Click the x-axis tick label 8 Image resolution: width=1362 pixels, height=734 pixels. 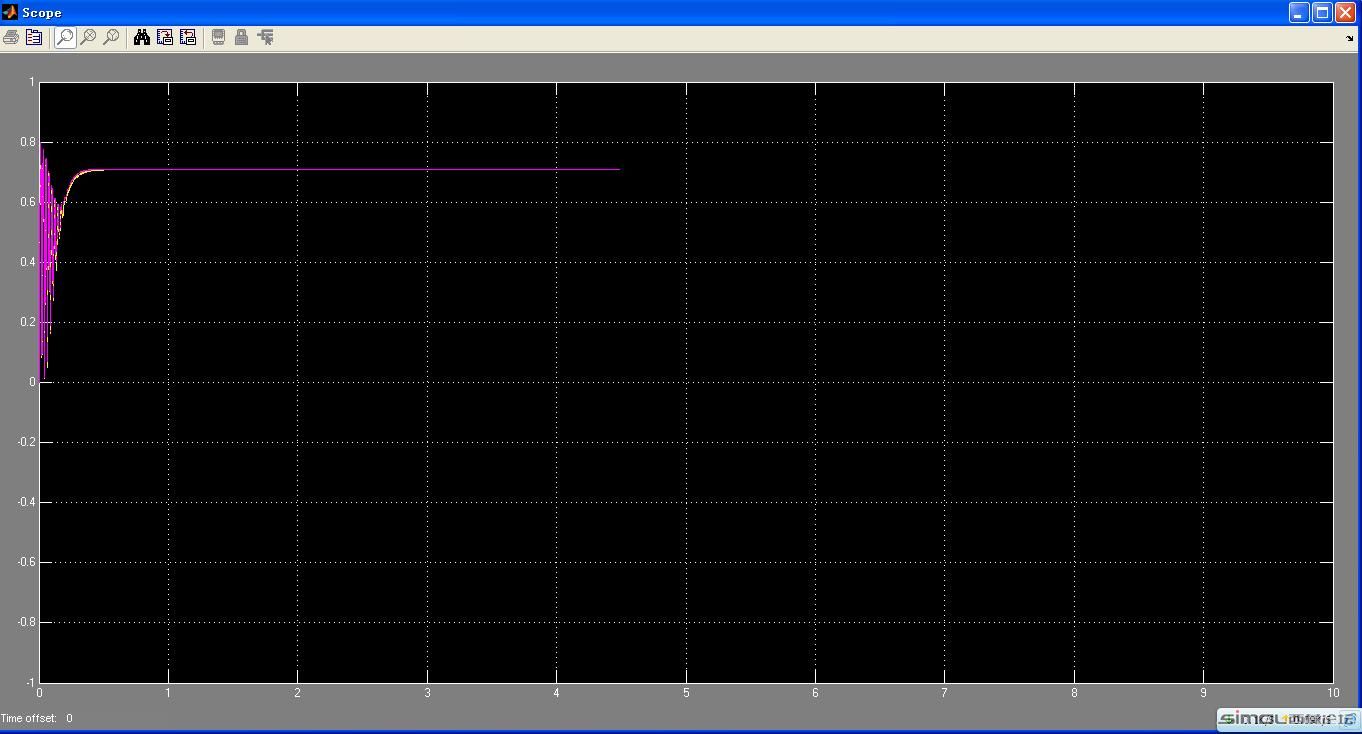point(1074,693)
